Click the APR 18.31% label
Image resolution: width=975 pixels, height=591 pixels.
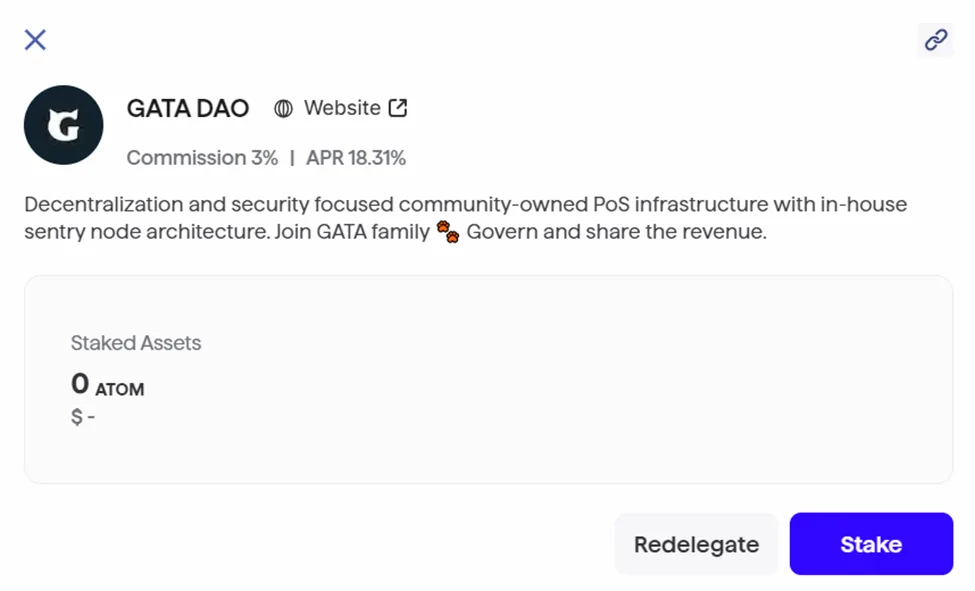[356, 158]
